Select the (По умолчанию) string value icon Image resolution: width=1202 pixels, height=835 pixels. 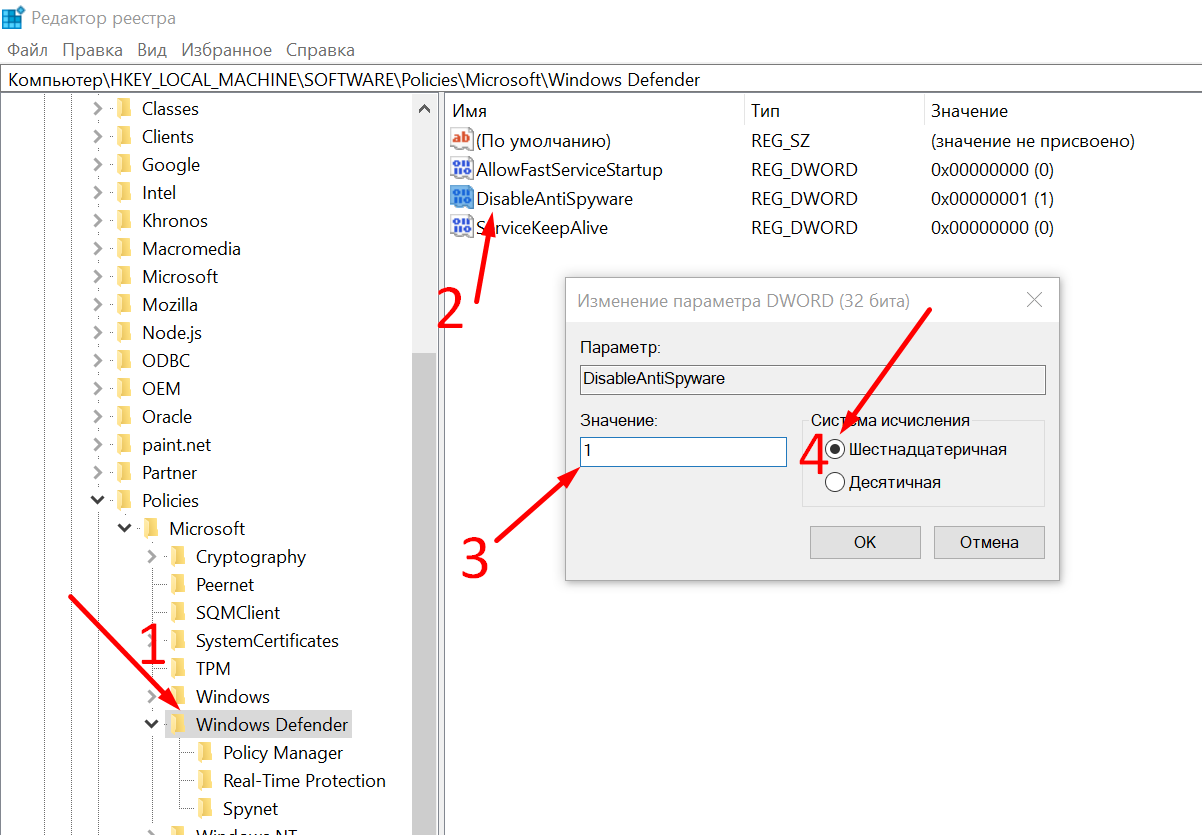(x=461, y=141)
